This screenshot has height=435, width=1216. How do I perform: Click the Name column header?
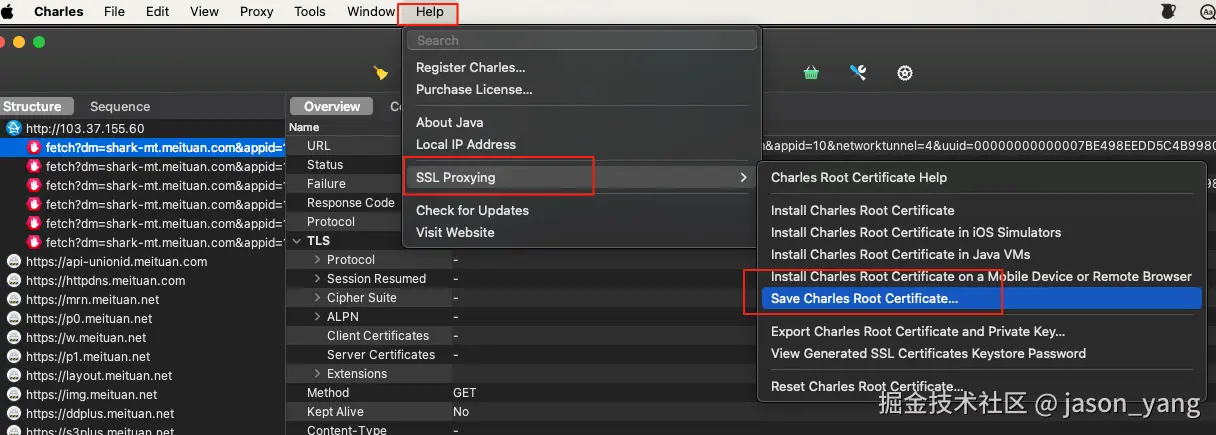point(304,127)
